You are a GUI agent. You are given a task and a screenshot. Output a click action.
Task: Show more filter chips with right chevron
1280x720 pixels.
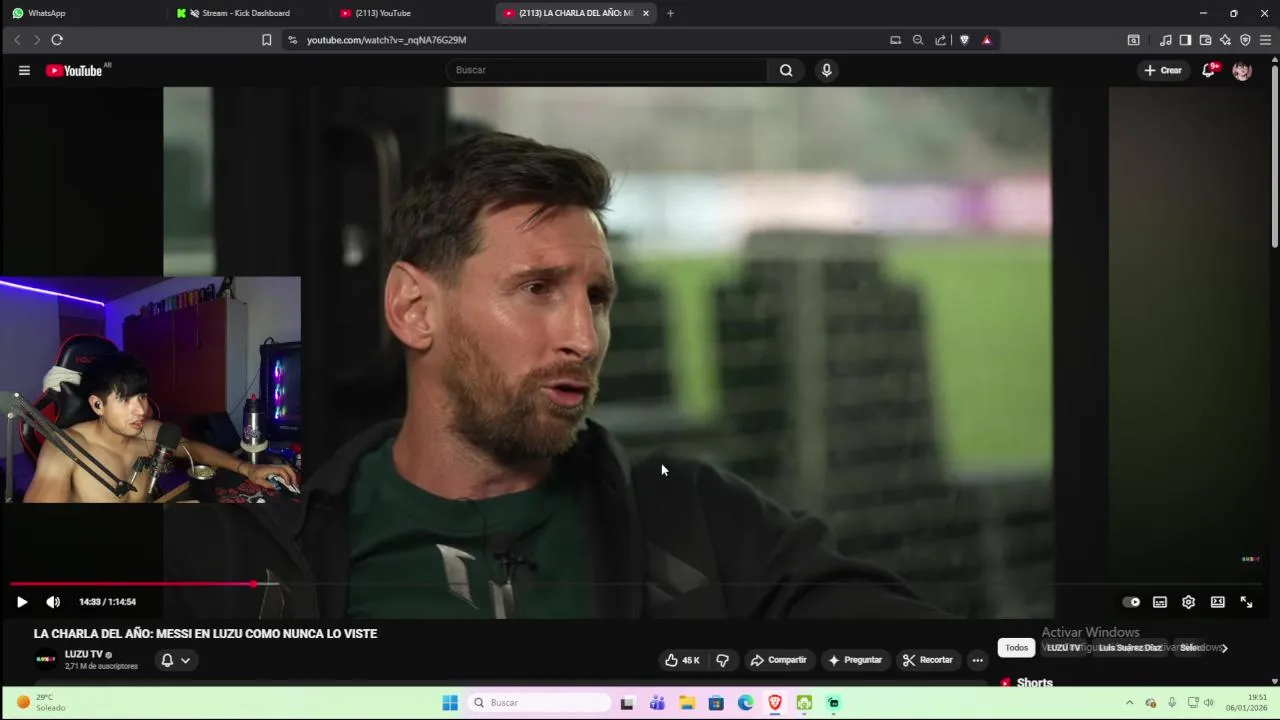[x=1224, y=648]
